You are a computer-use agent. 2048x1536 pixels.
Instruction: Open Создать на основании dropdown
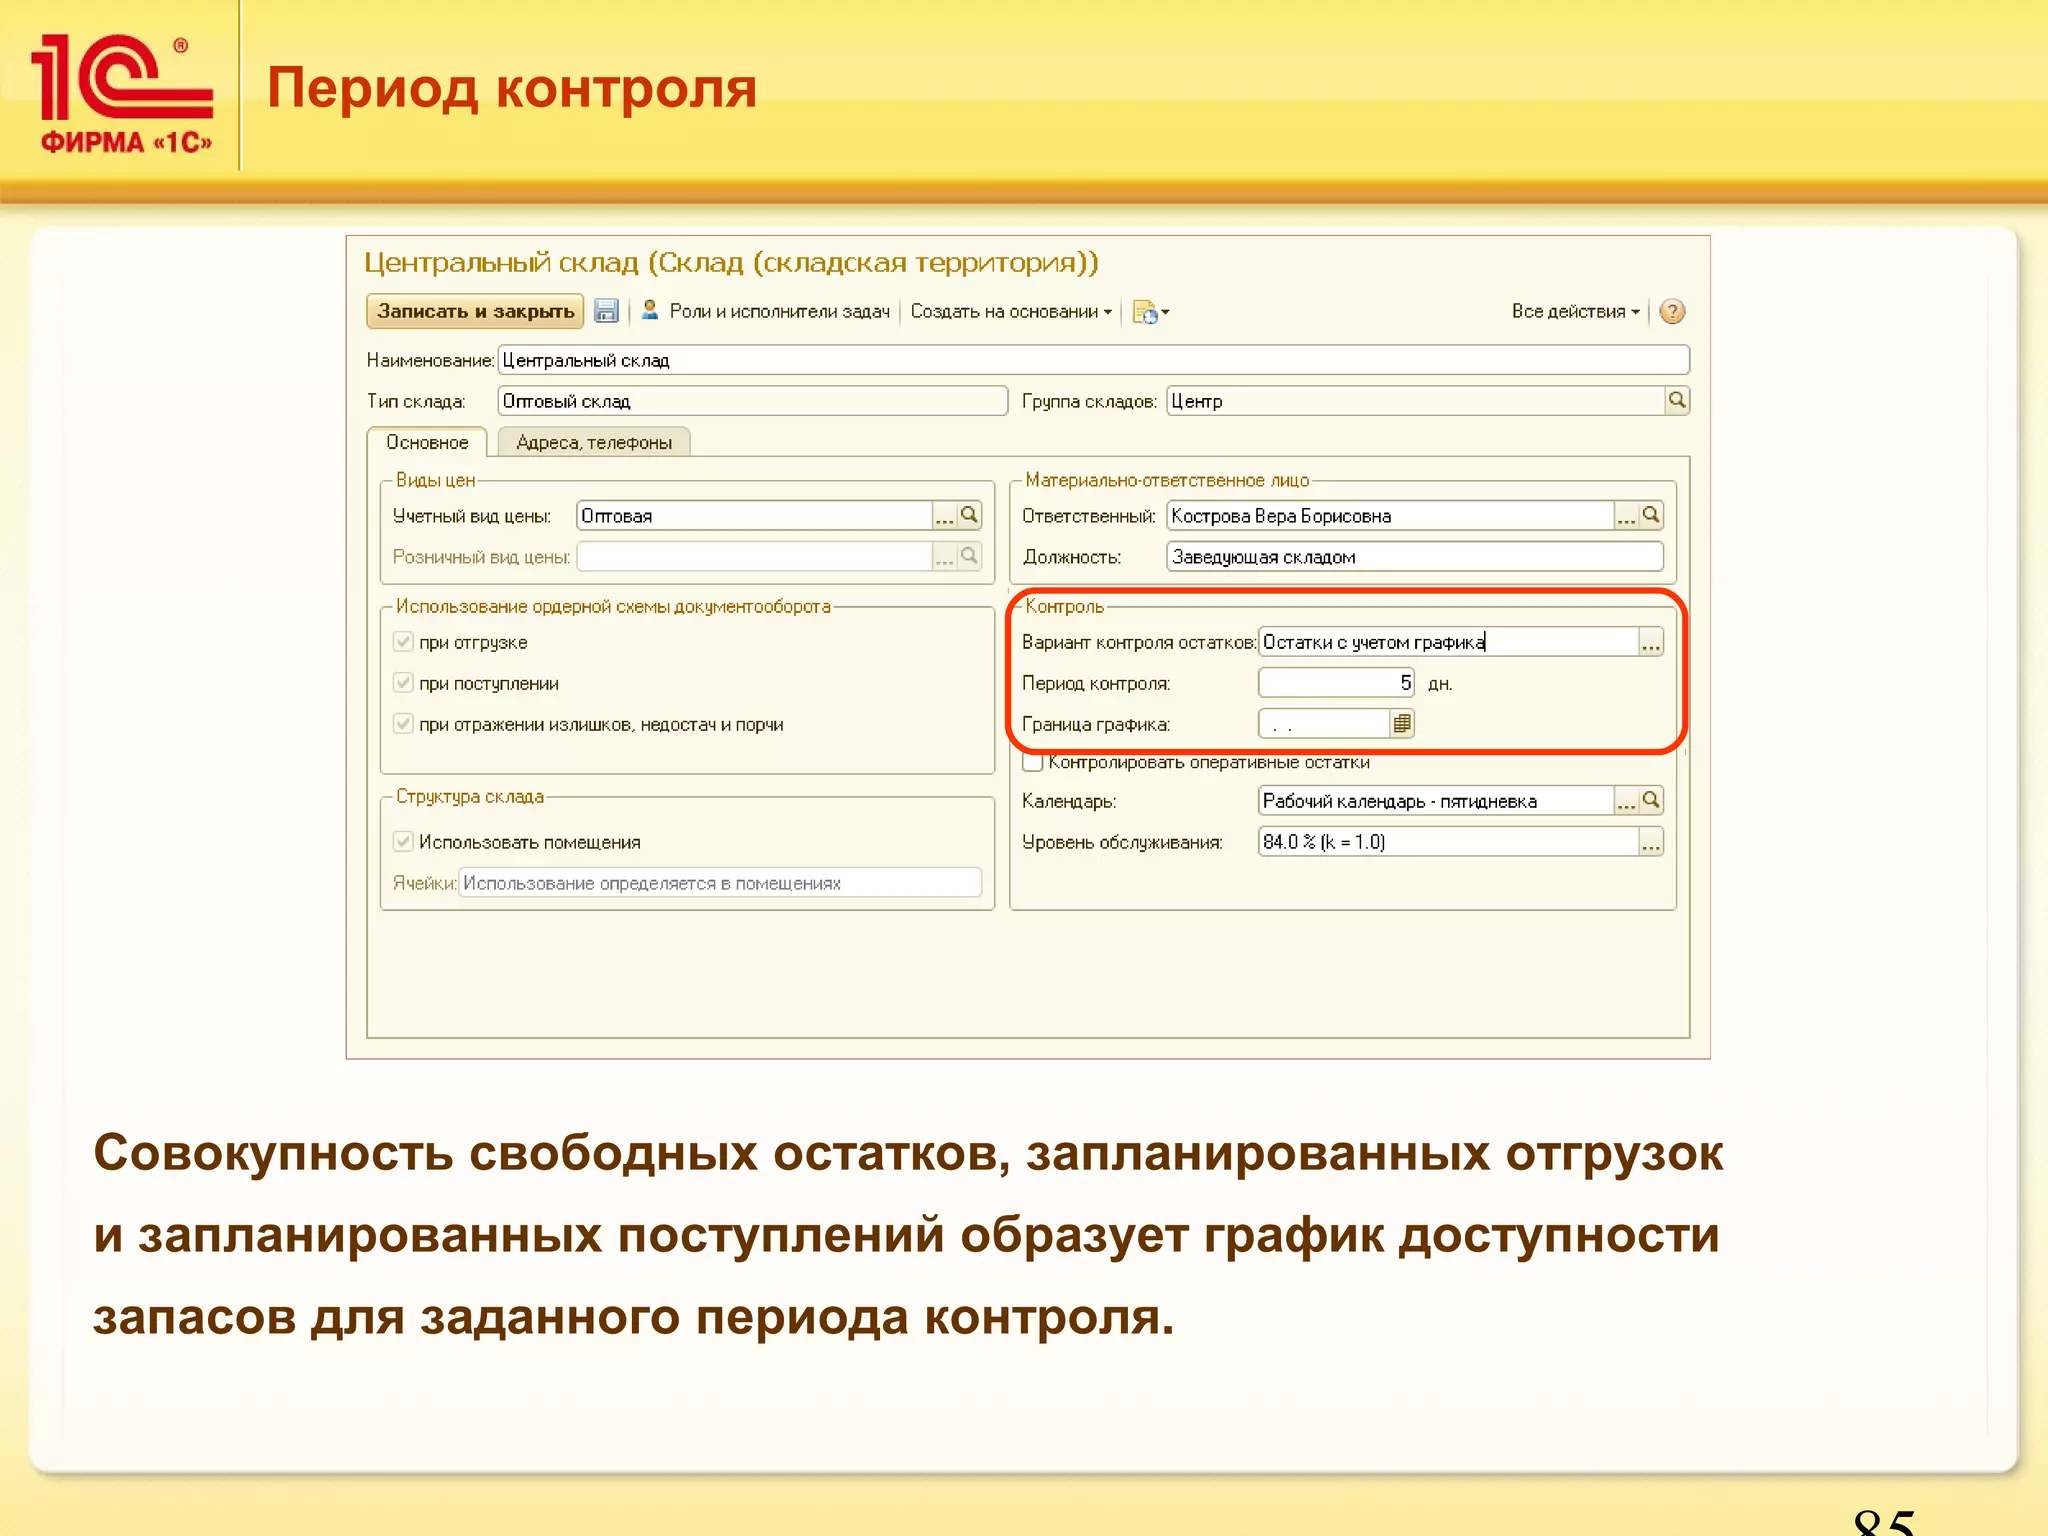[1011, 311]
